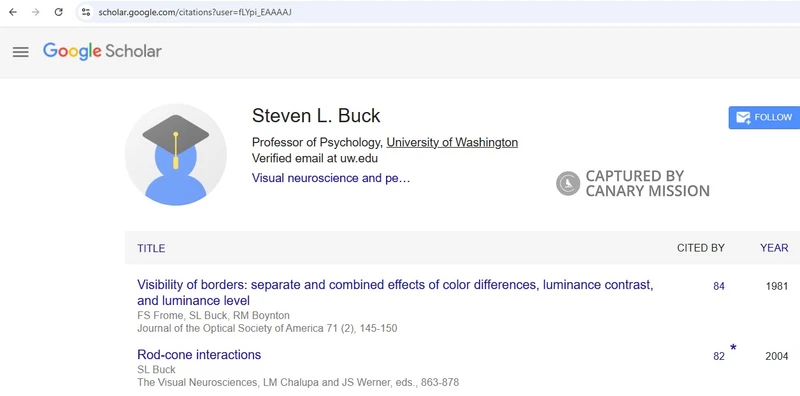The height and width of the screenshot is (396, 800).
Task: Reload the page with the refresh icon
Action: click(58, 12)
